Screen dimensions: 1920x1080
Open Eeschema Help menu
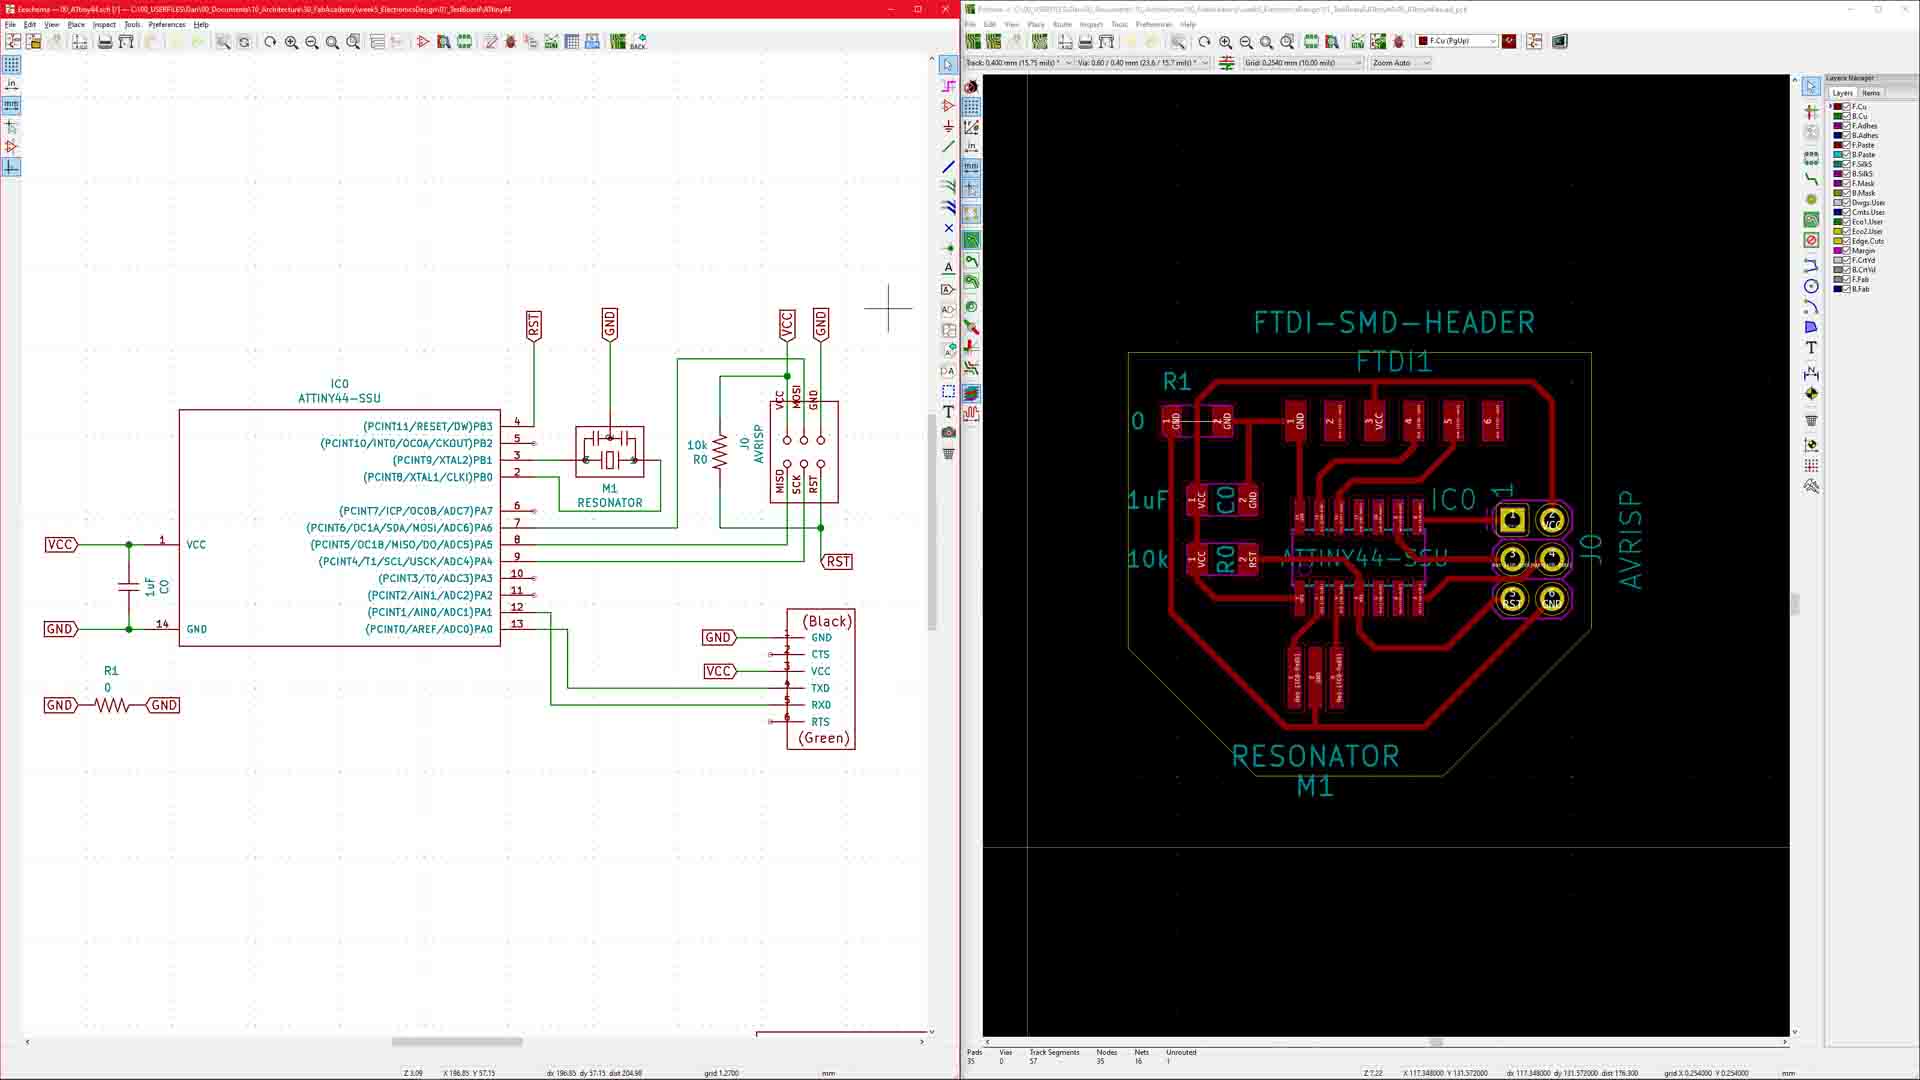pyautogui.click(x=201, y=24)
